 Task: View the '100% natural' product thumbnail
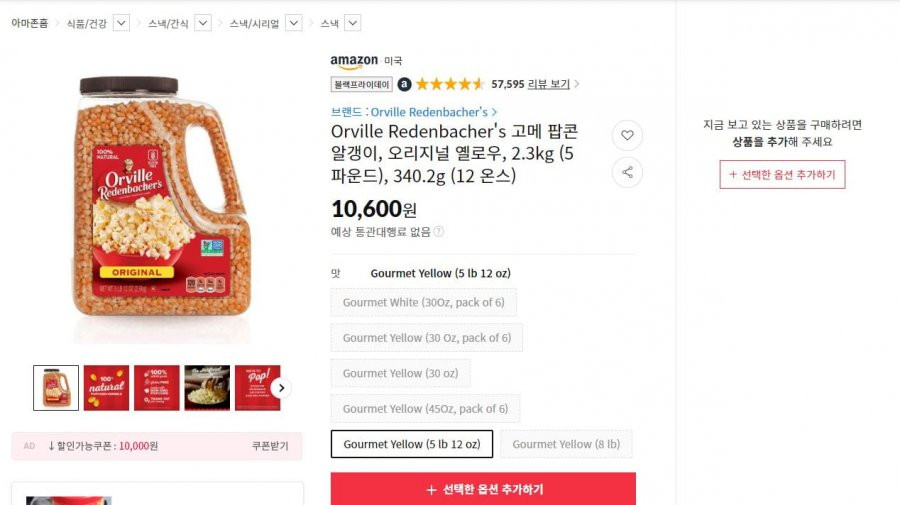[106, 388]
